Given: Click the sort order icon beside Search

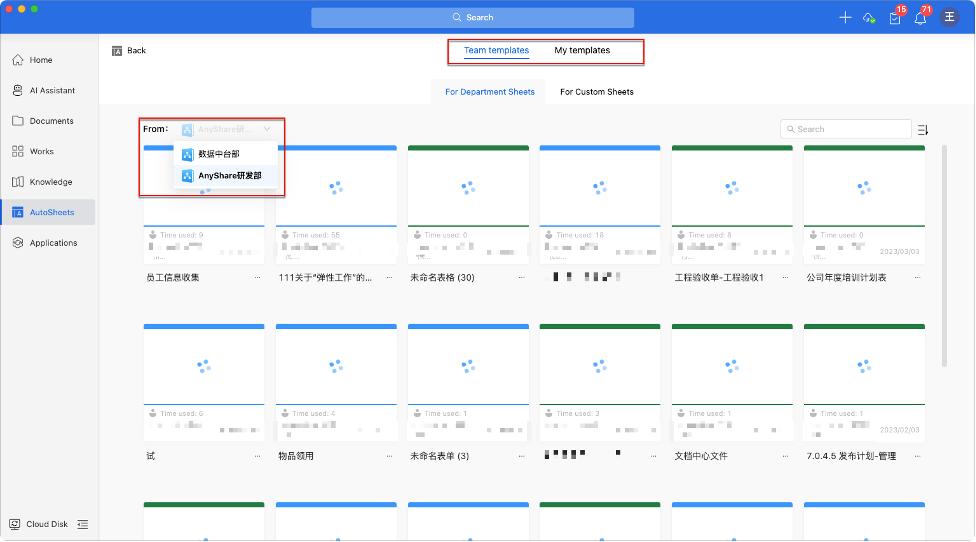Looking at the screenshot, I should click(x=923, y=129).
